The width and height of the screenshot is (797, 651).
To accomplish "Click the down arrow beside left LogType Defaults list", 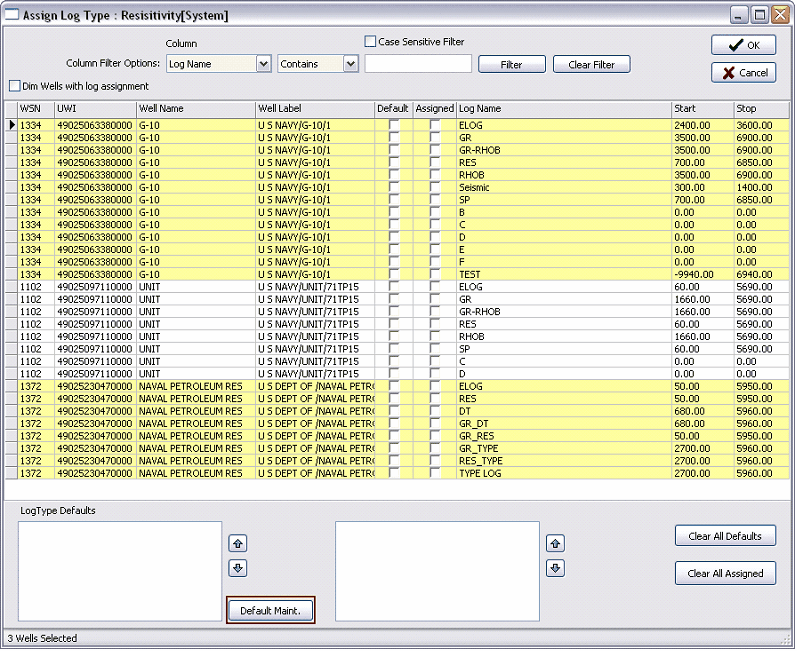I will coord(238,568).
